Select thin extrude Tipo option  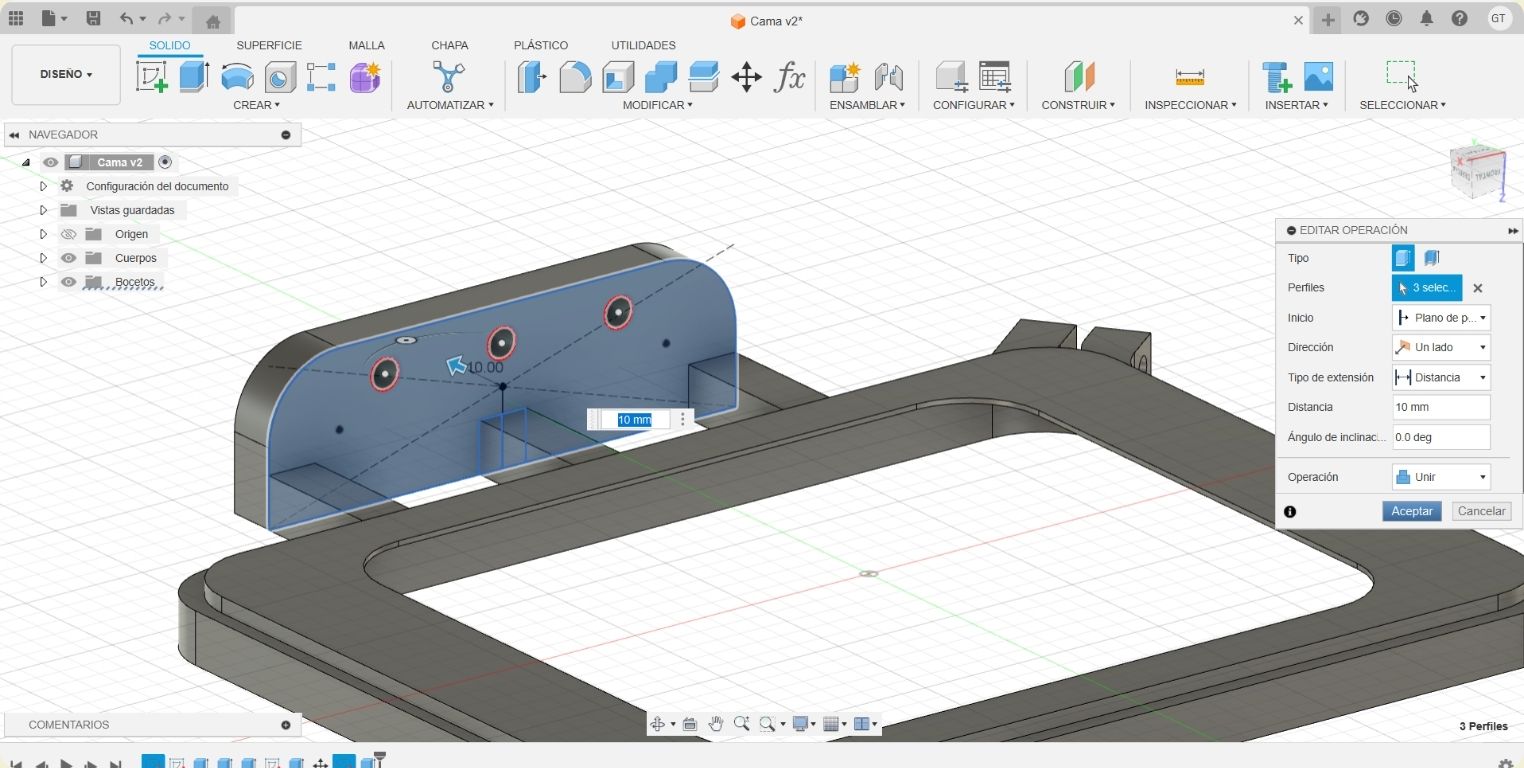pyautogui.click(x=1432, y=258)
